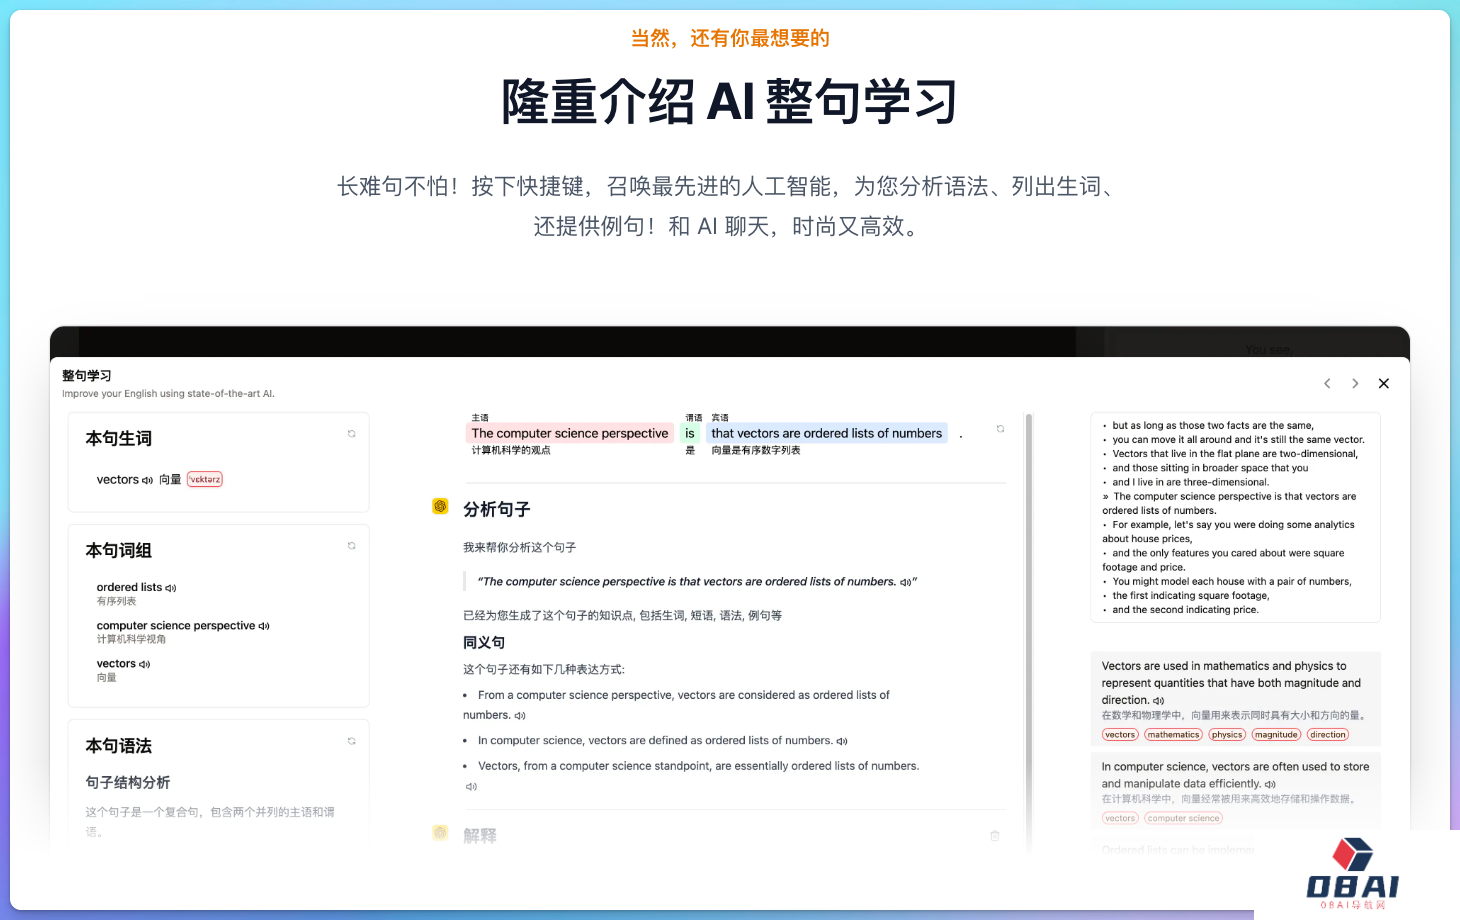1460x920 pixels.
Task: Click the 'mathematics' tag
Action: coord(1173,735)
